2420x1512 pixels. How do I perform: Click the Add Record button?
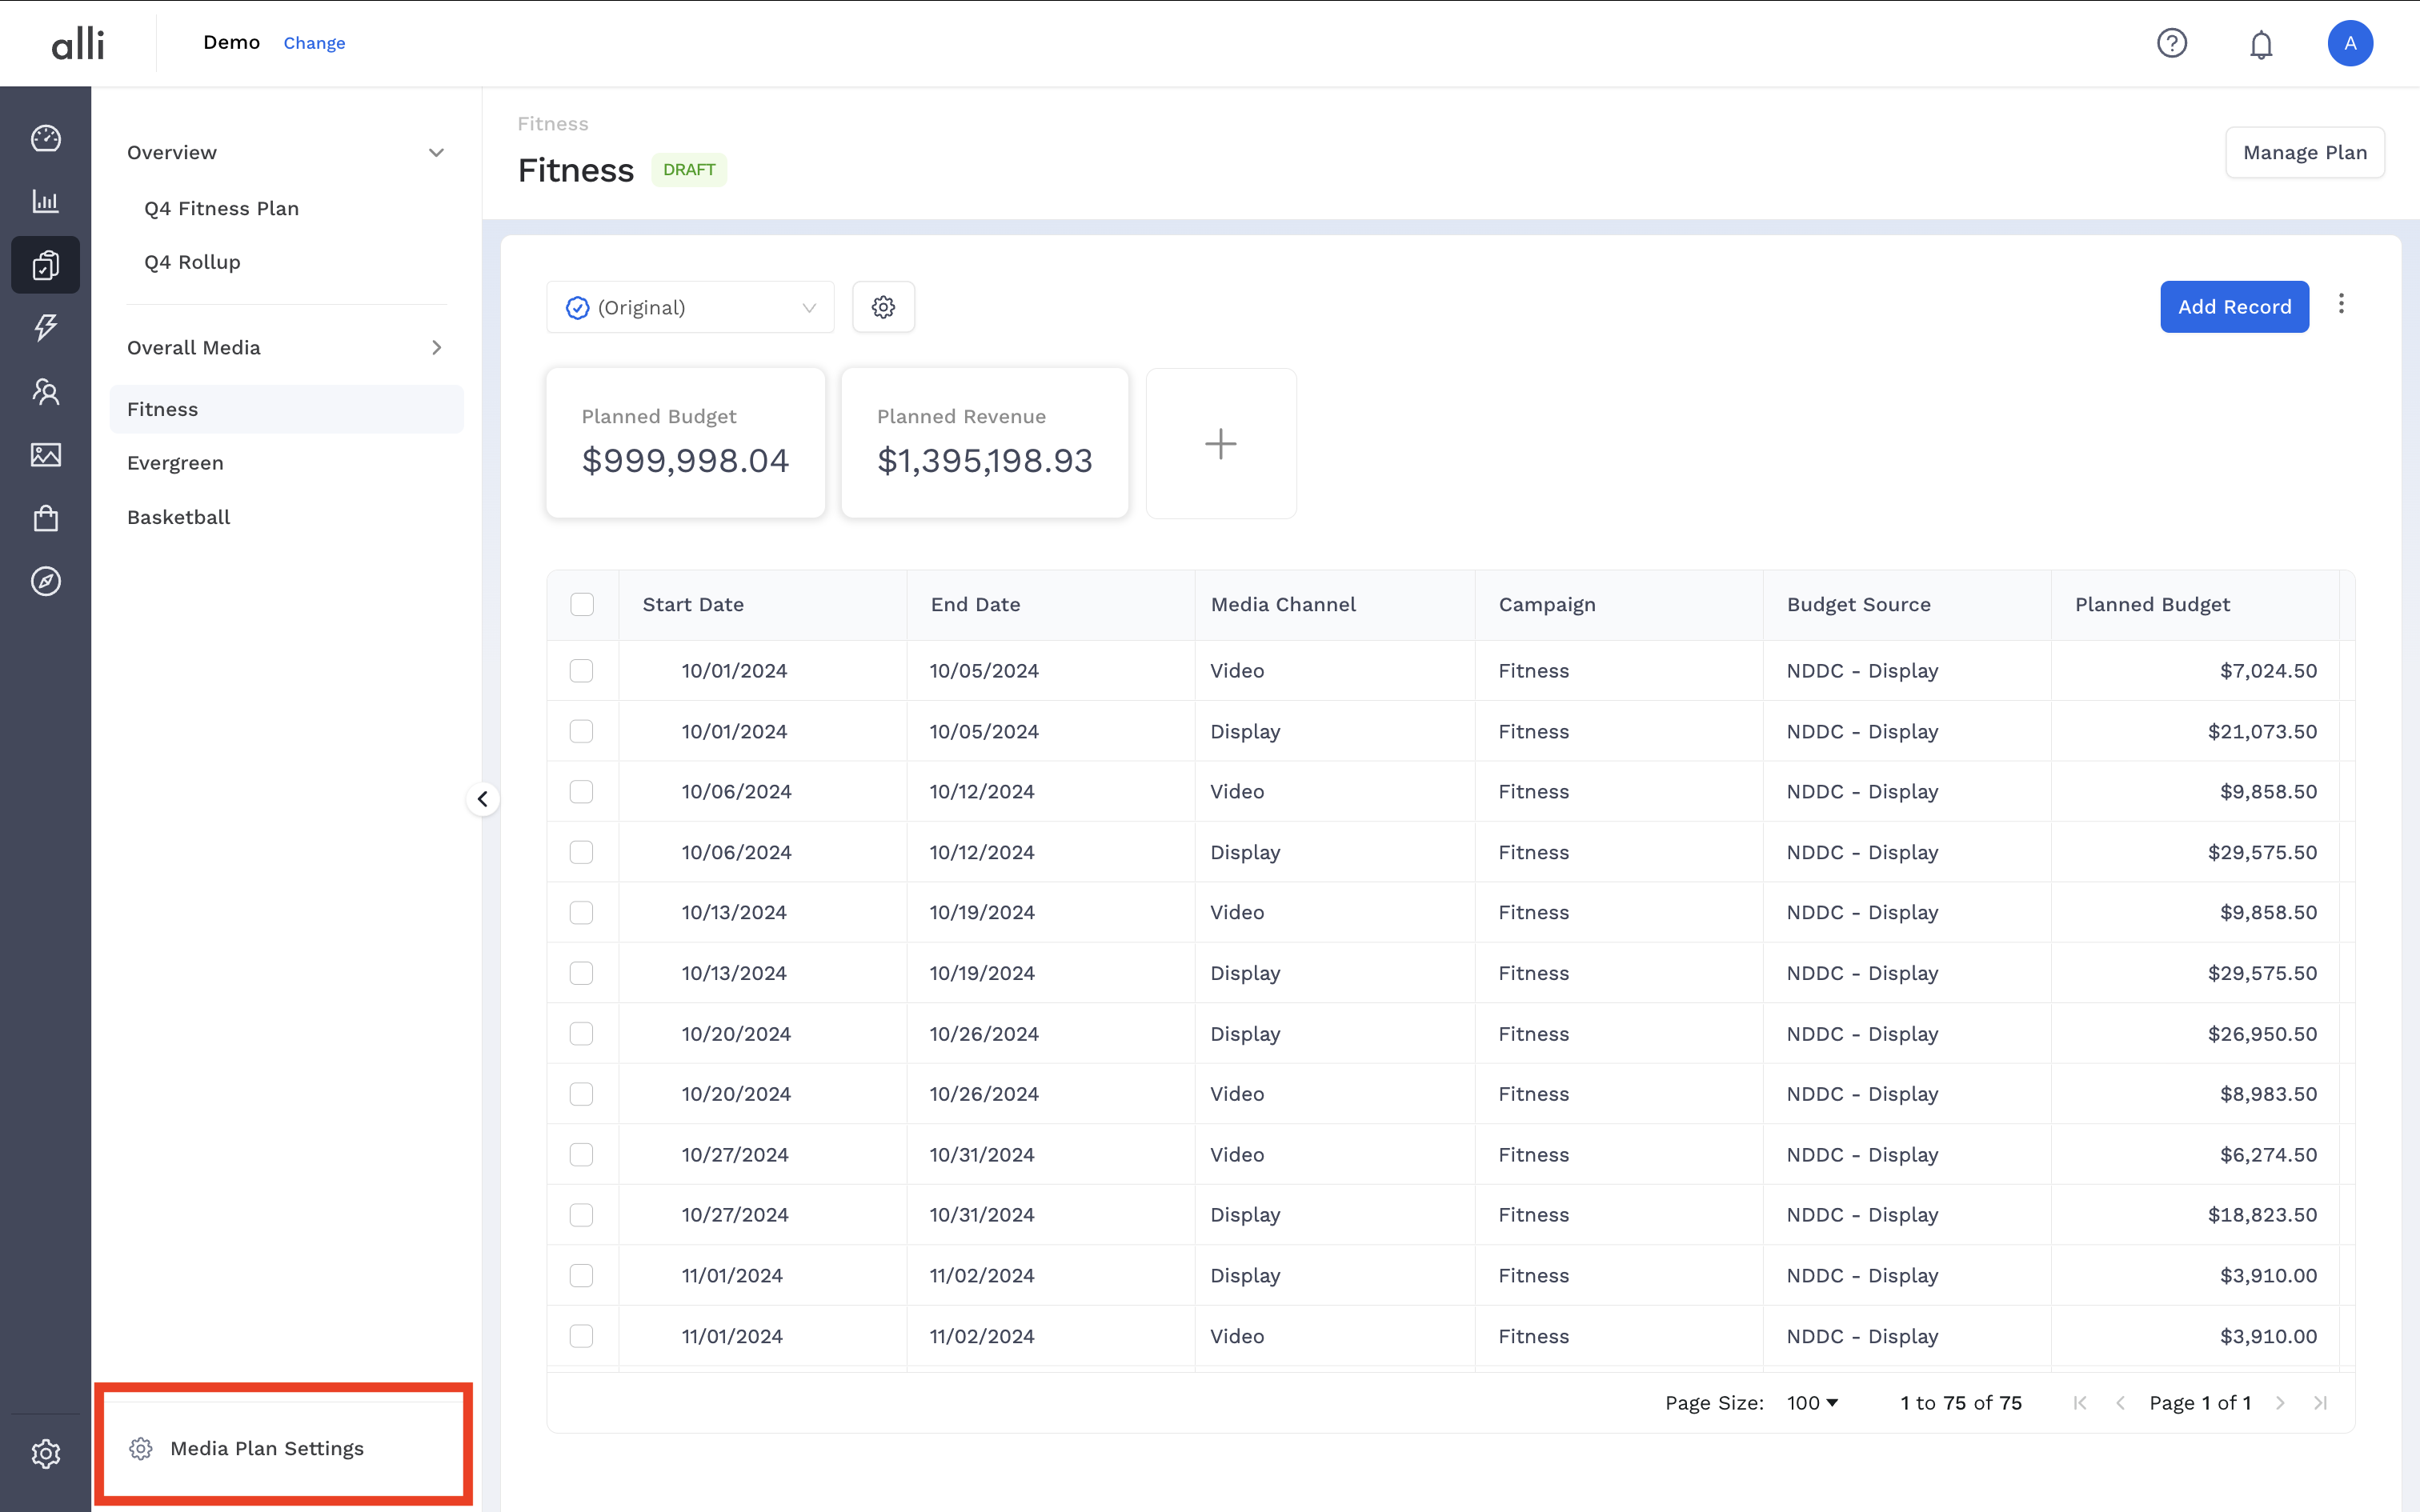click(2234, 307)
